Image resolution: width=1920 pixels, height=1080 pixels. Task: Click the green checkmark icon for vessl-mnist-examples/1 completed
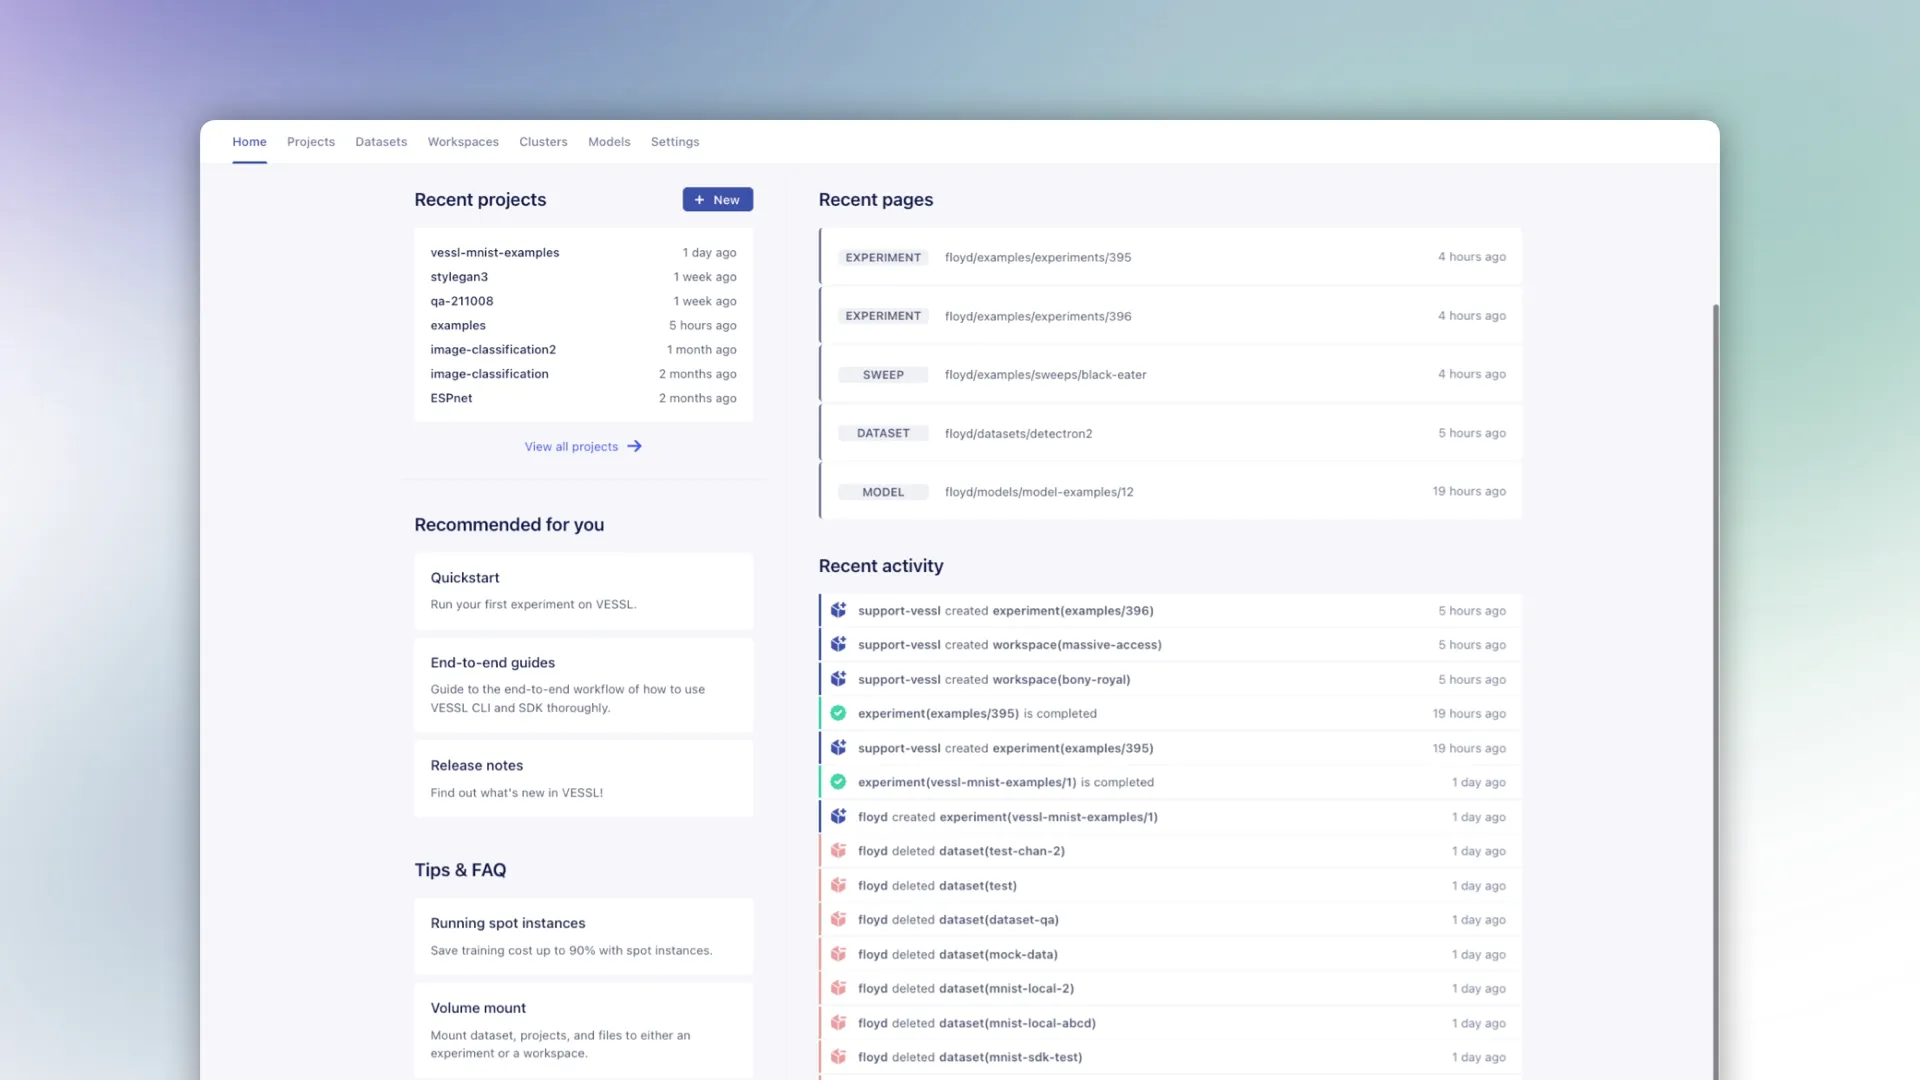pos(838,782)
